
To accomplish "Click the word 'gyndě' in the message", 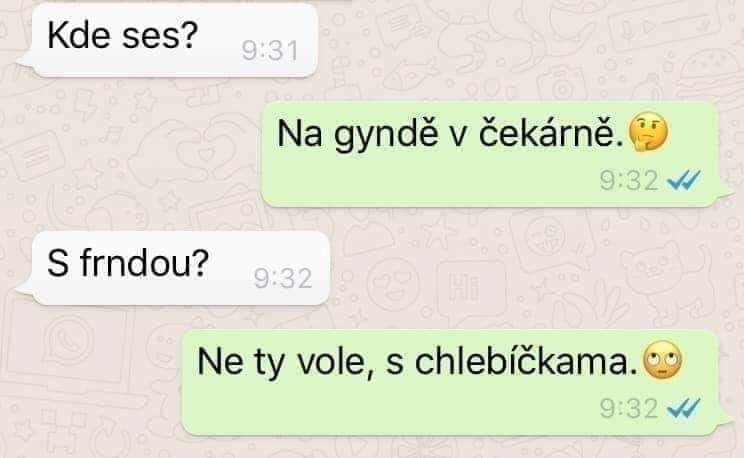I will tap(386, 135).
